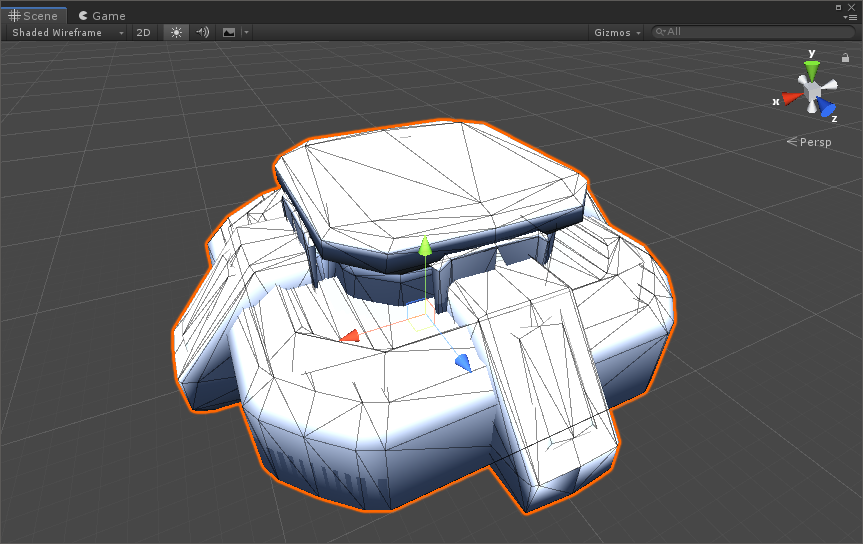The height and width of the screenshot is (544, 863).
Task: Click the green Y axis cone on gizmo
Action: tap(811, 71)
